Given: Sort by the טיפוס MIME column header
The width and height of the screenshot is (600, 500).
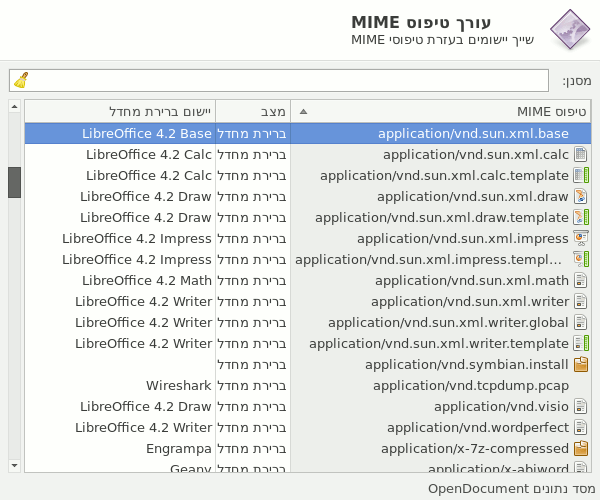Looking at the screenshot, I should [x=442, y=111].
